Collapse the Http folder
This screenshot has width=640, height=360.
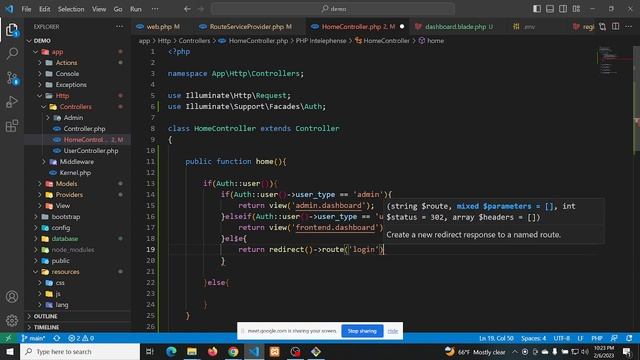pyautogui.click(x=40, y=96)
